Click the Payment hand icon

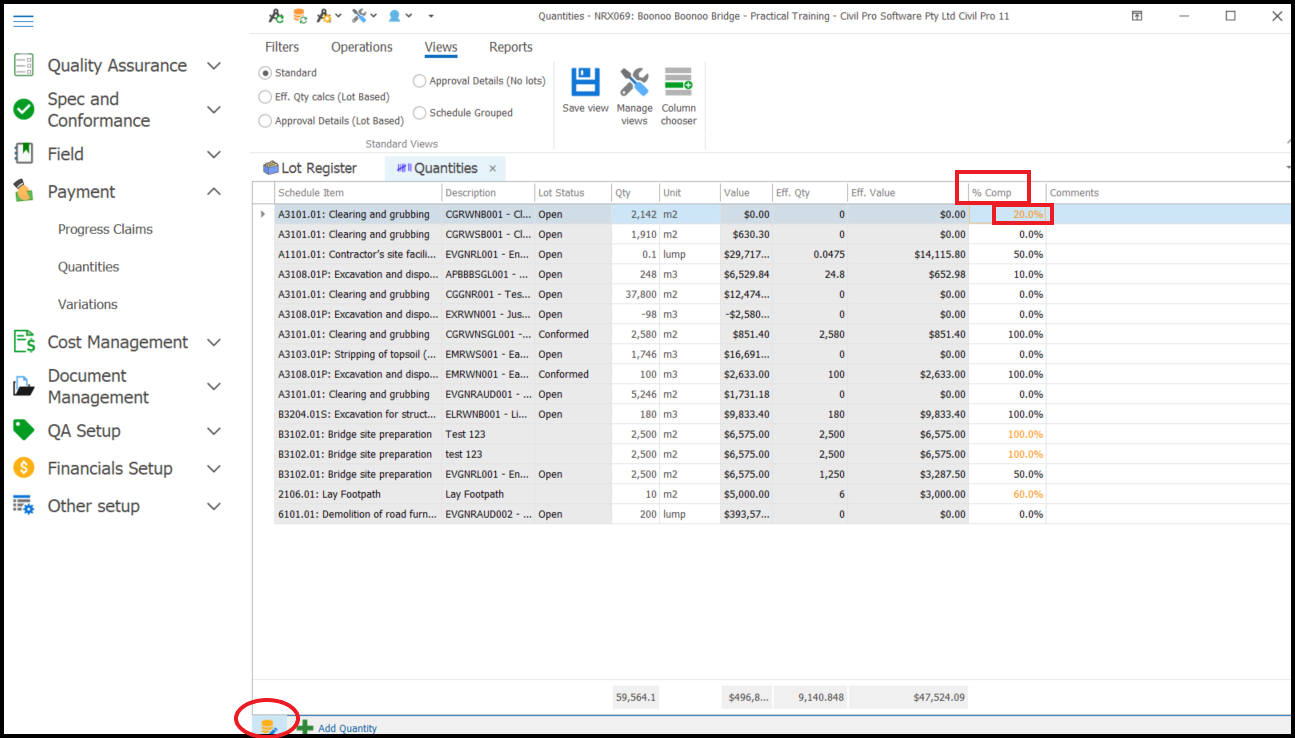point(24,191)
